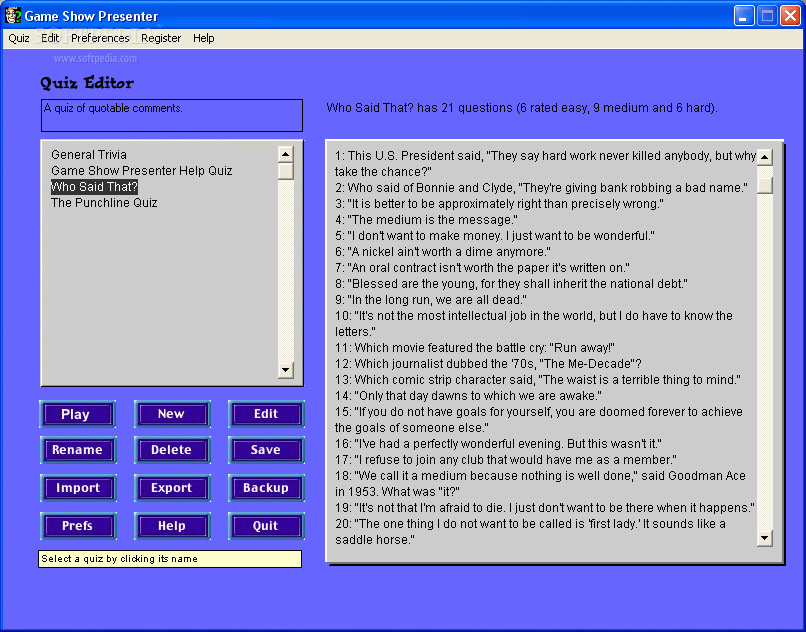Viewport: 806px width, 632px height.
Task: Click the question list scrollbar thumb
Action: tap(765, 185)
